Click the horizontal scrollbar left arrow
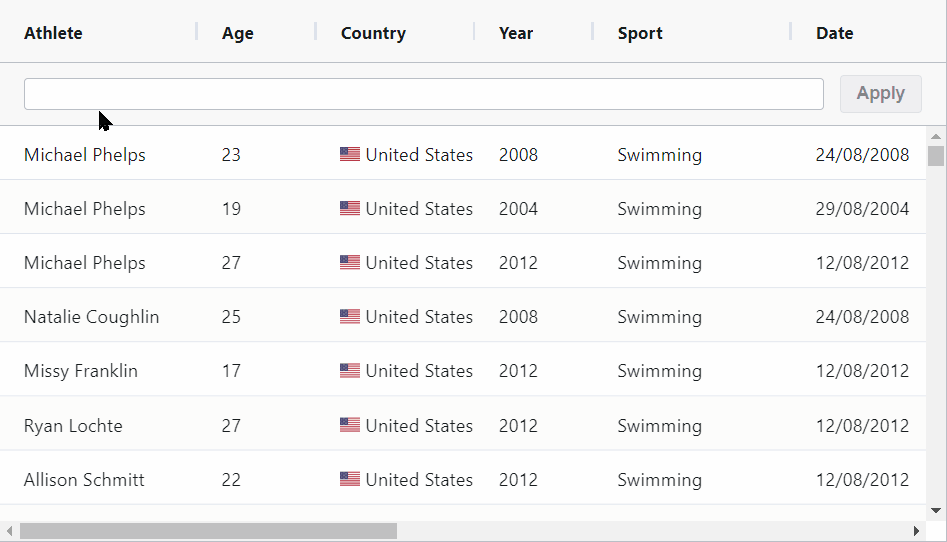This screenshot has height=542, width=947. (10, 531)
